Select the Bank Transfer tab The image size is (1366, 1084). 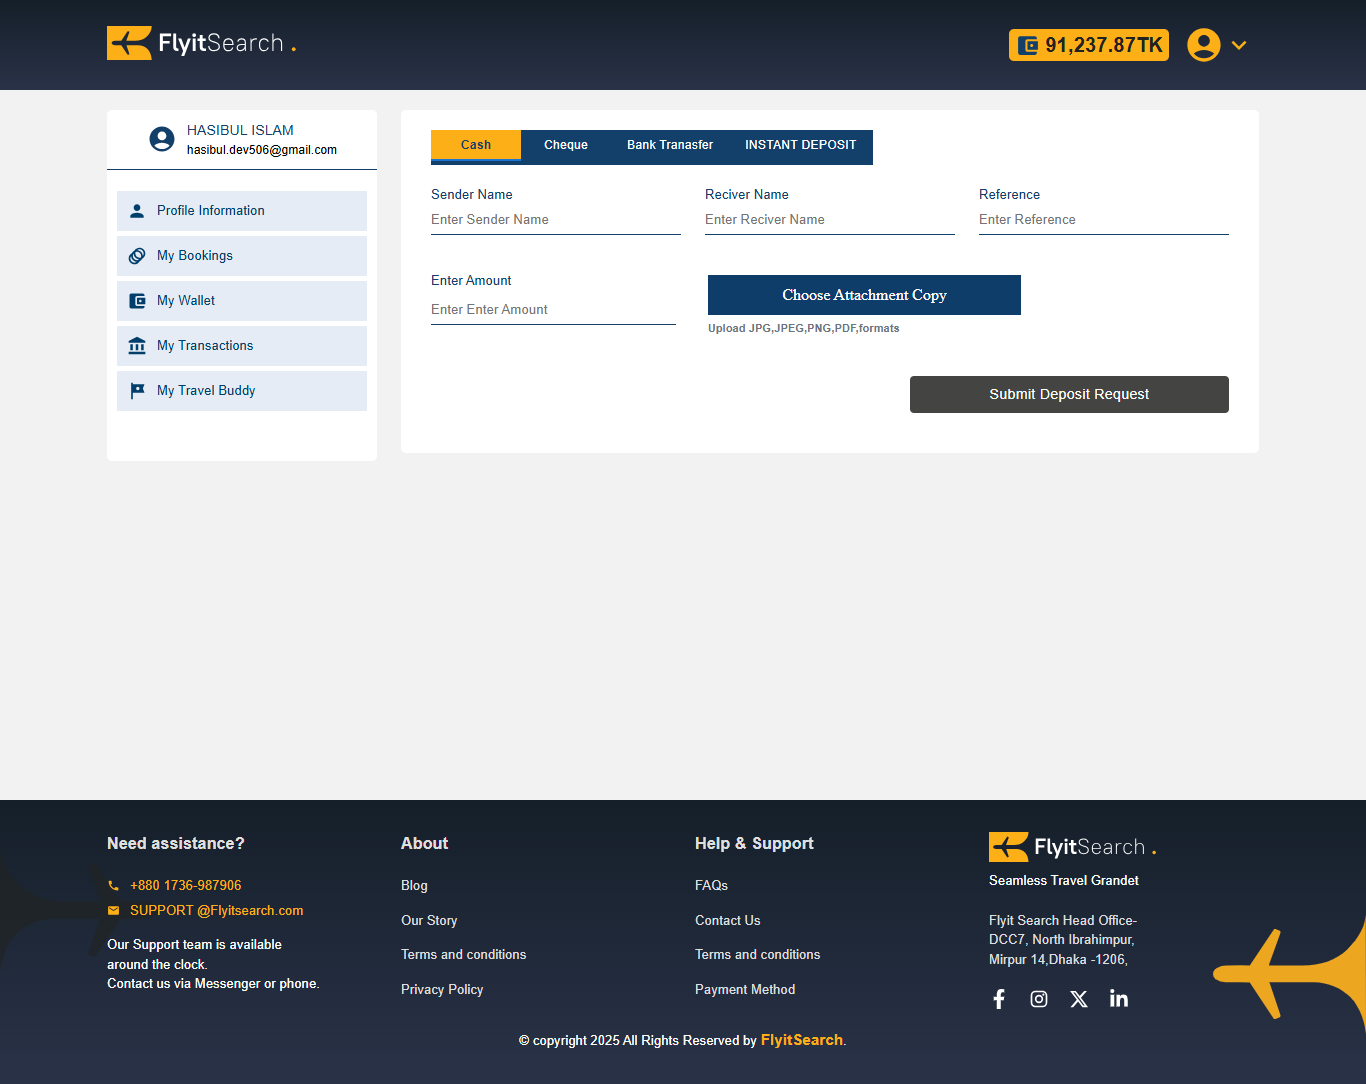pos(669,145)
